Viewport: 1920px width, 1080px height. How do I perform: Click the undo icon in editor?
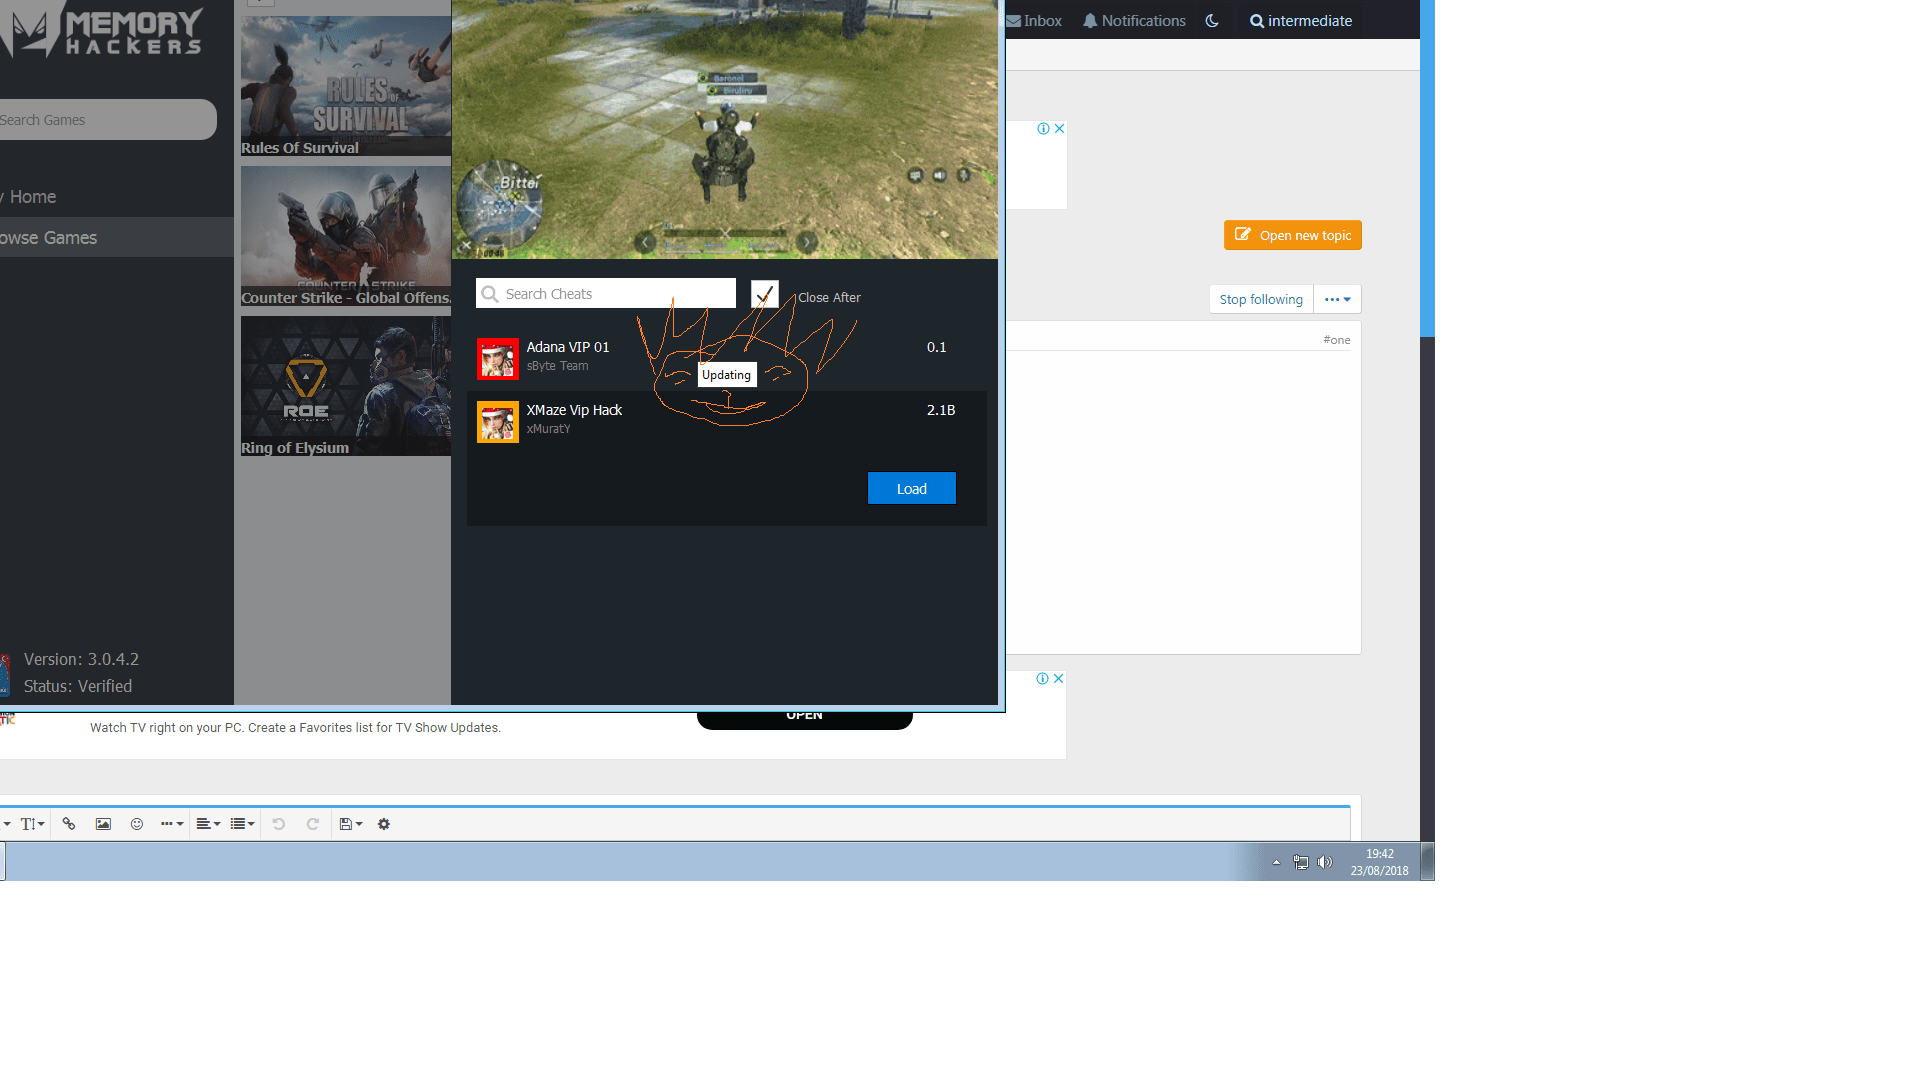(x=279, y=824)
